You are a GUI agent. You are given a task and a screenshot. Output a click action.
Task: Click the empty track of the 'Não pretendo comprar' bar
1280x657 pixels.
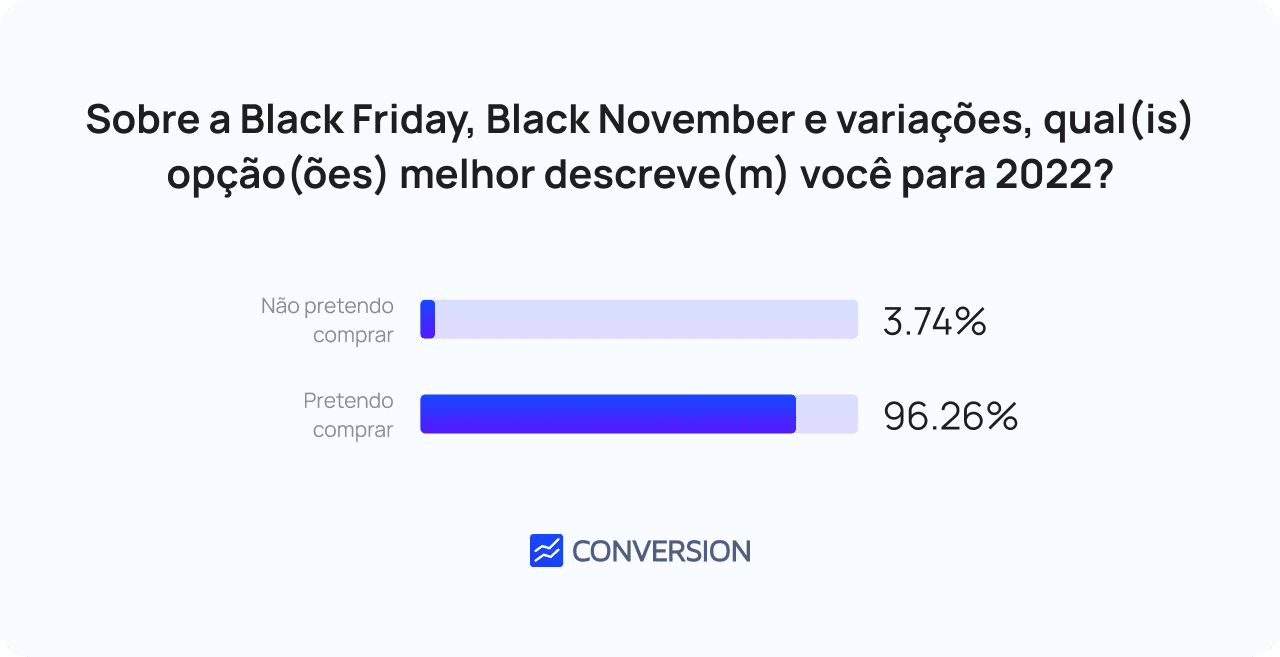646,319
